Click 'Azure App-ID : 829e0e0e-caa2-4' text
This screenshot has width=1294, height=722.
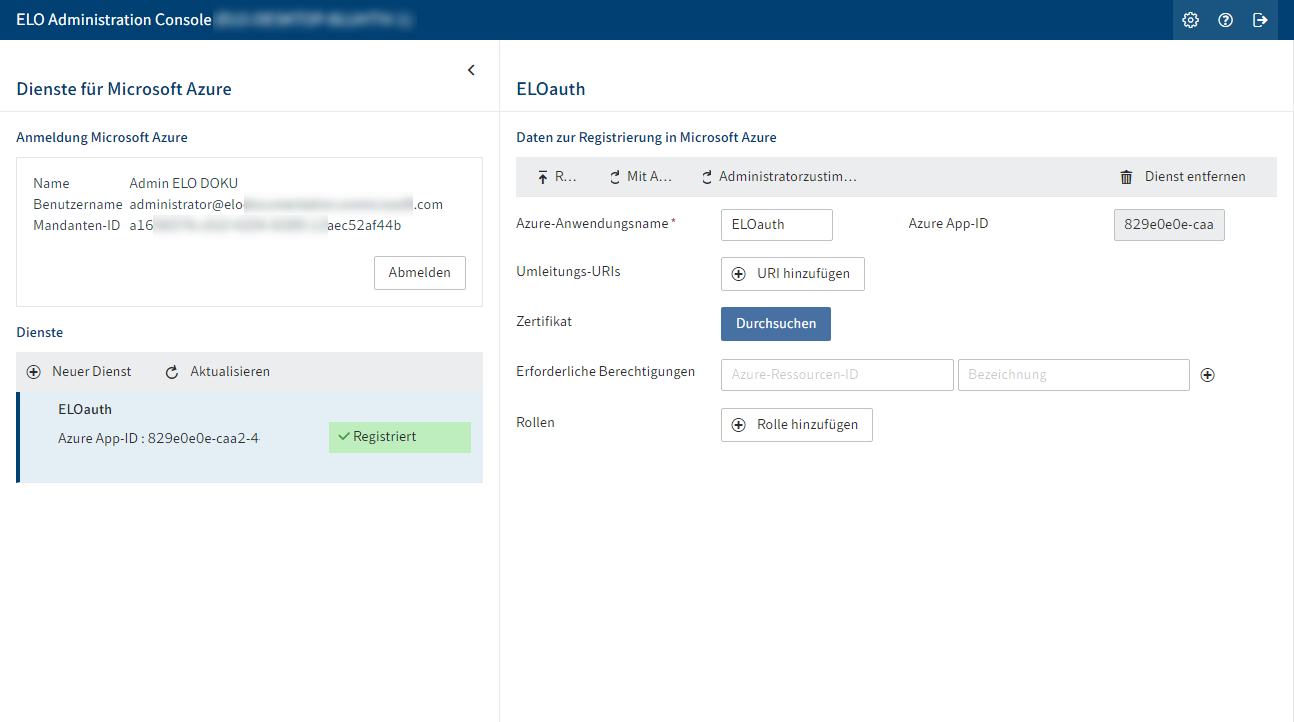pyautogui.click(x=159, y=438)
